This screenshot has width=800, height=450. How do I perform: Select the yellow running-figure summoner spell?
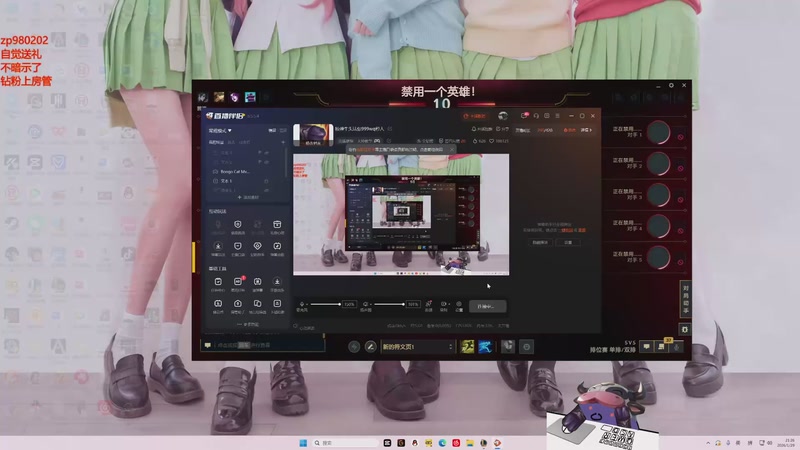coord(467,346)
